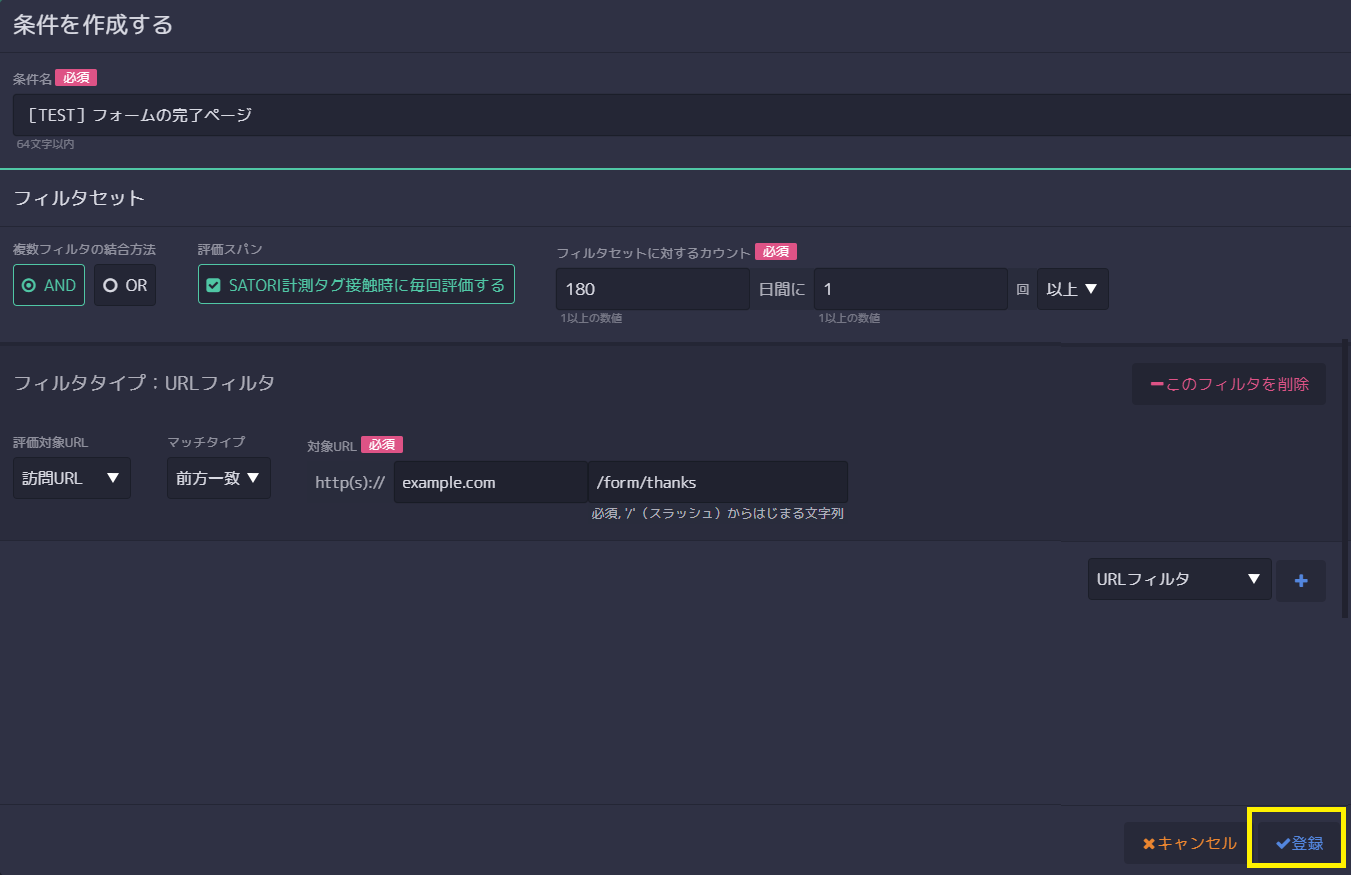Click the フィルタセット section heading
The width and height of the screenshot is (1351, 875).
click(79, 198)
